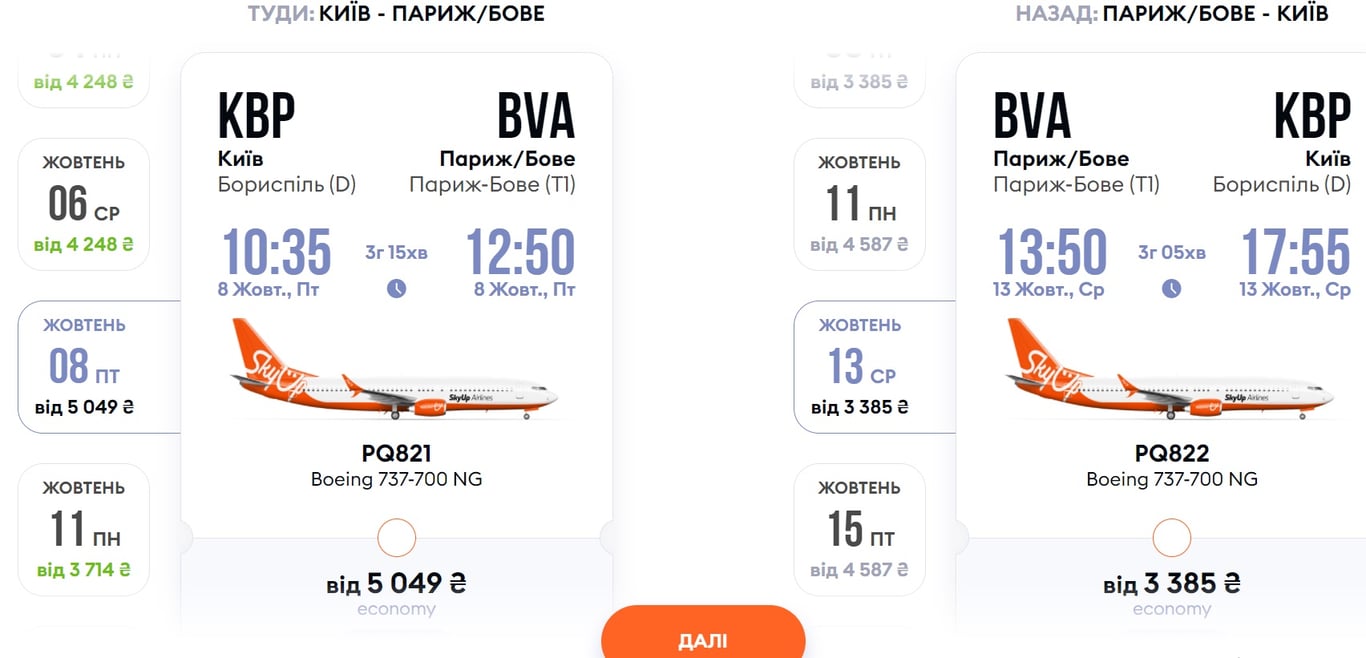The width and height of the screenshot is (1366, 658).
Task: Click the partially visible top outbound date від 4 248 ₴
Action: tap(84, 82)
